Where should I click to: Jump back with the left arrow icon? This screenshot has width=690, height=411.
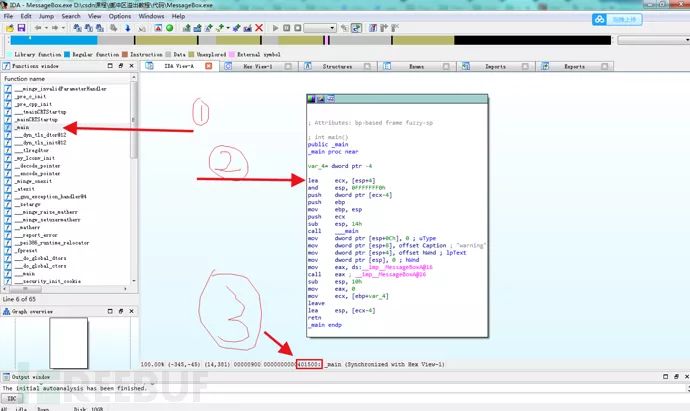click(x=38, y=28)
